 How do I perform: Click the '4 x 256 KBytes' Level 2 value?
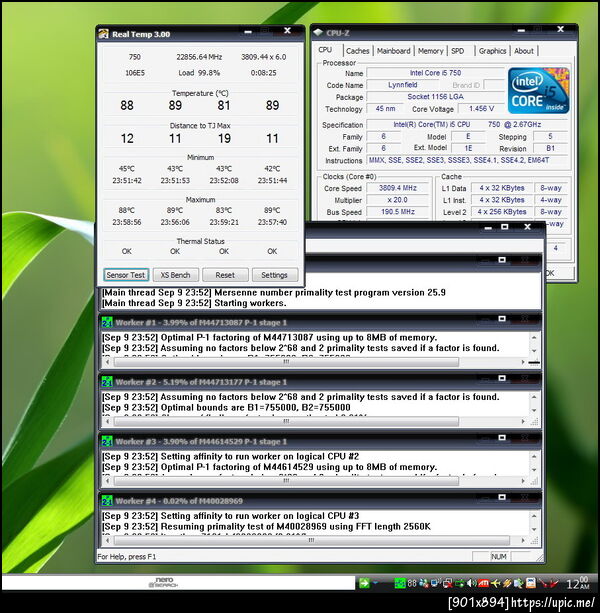502,212
